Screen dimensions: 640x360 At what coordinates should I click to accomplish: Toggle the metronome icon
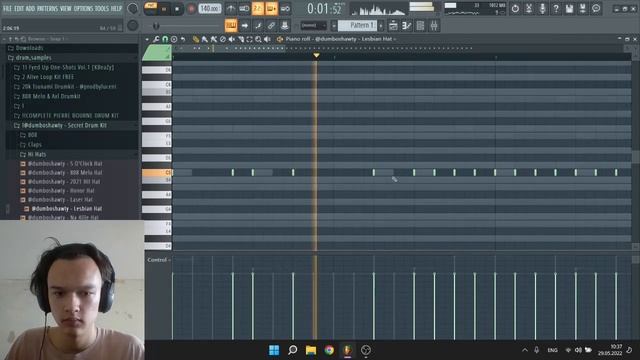pos(231,9)
